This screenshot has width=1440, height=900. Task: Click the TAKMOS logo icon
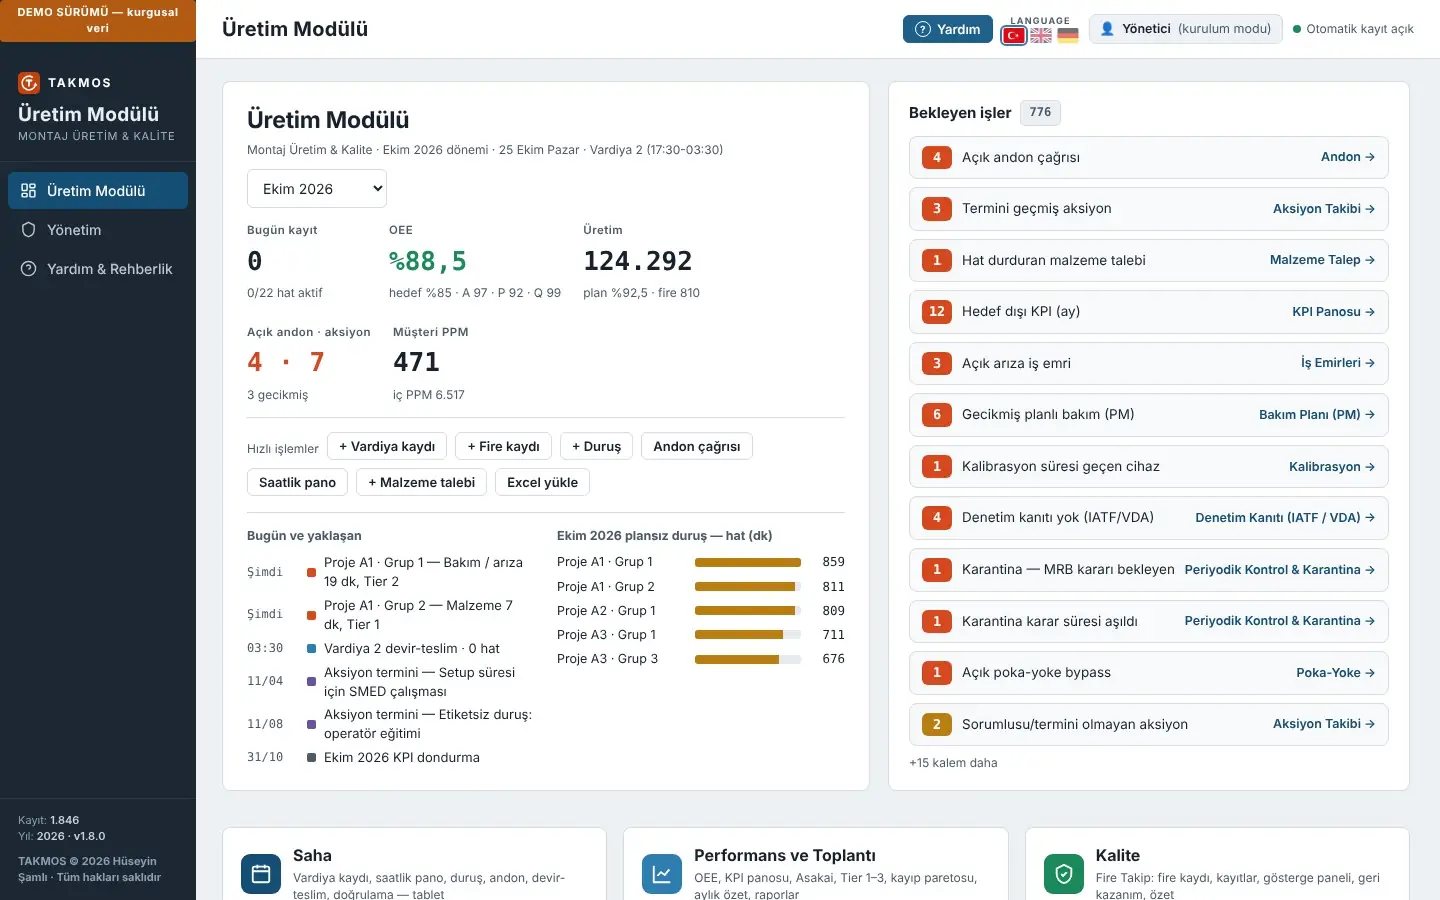tap(29, 83)
